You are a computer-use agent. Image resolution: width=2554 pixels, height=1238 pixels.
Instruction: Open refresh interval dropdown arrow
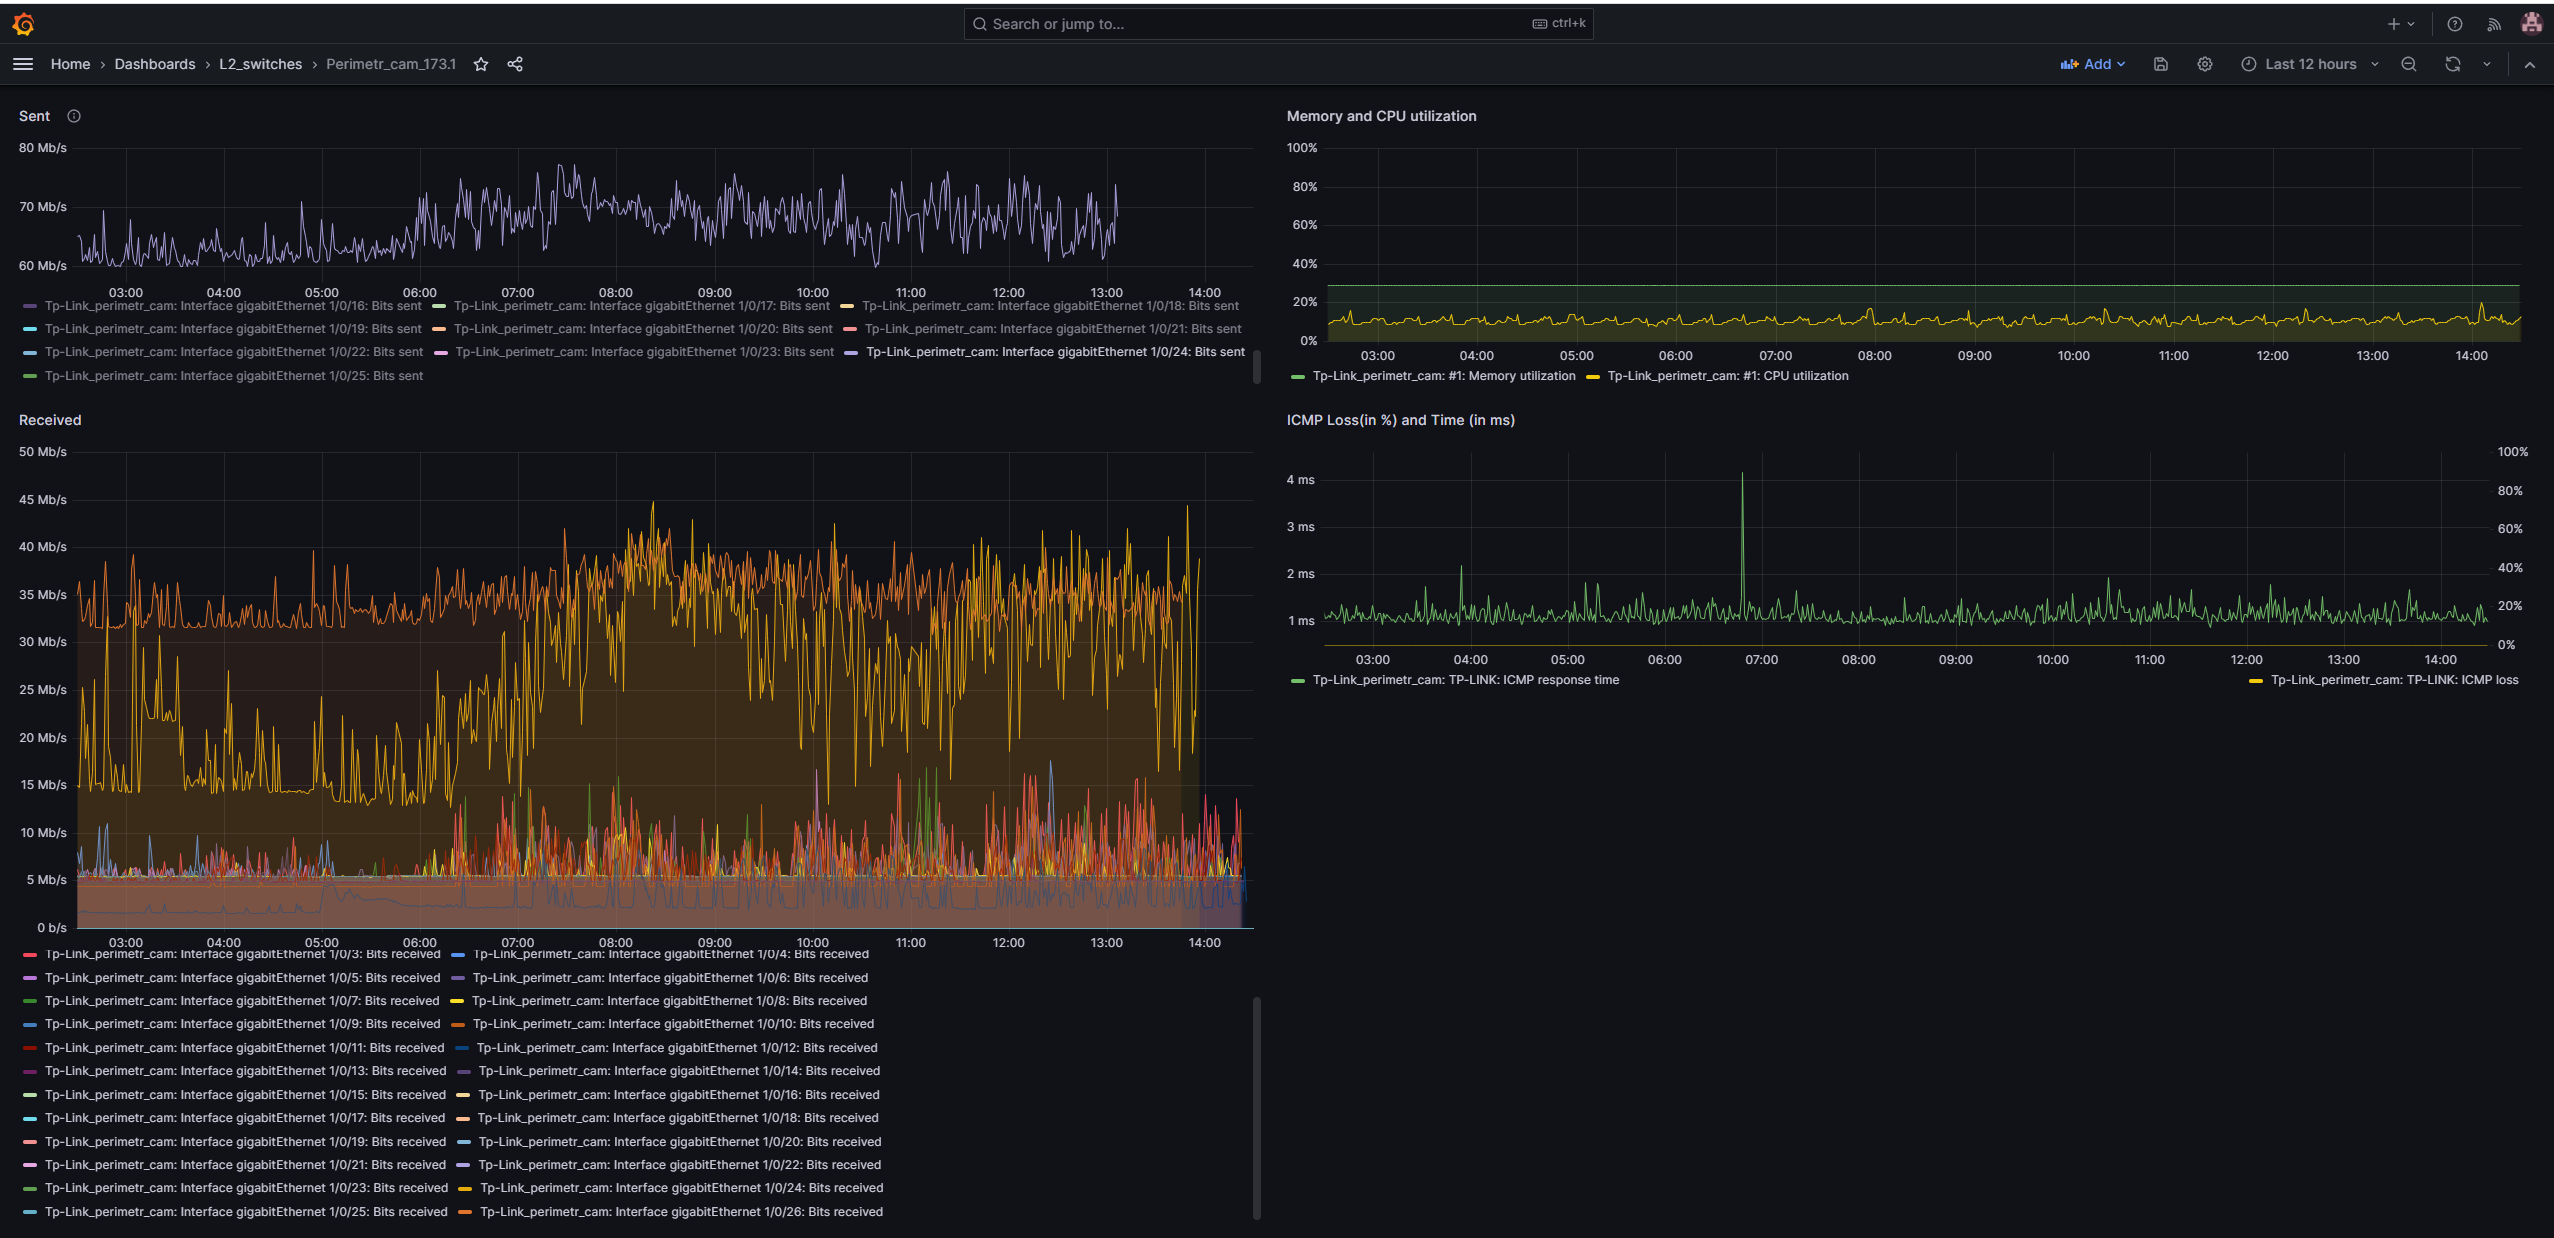coord(2487,64)
